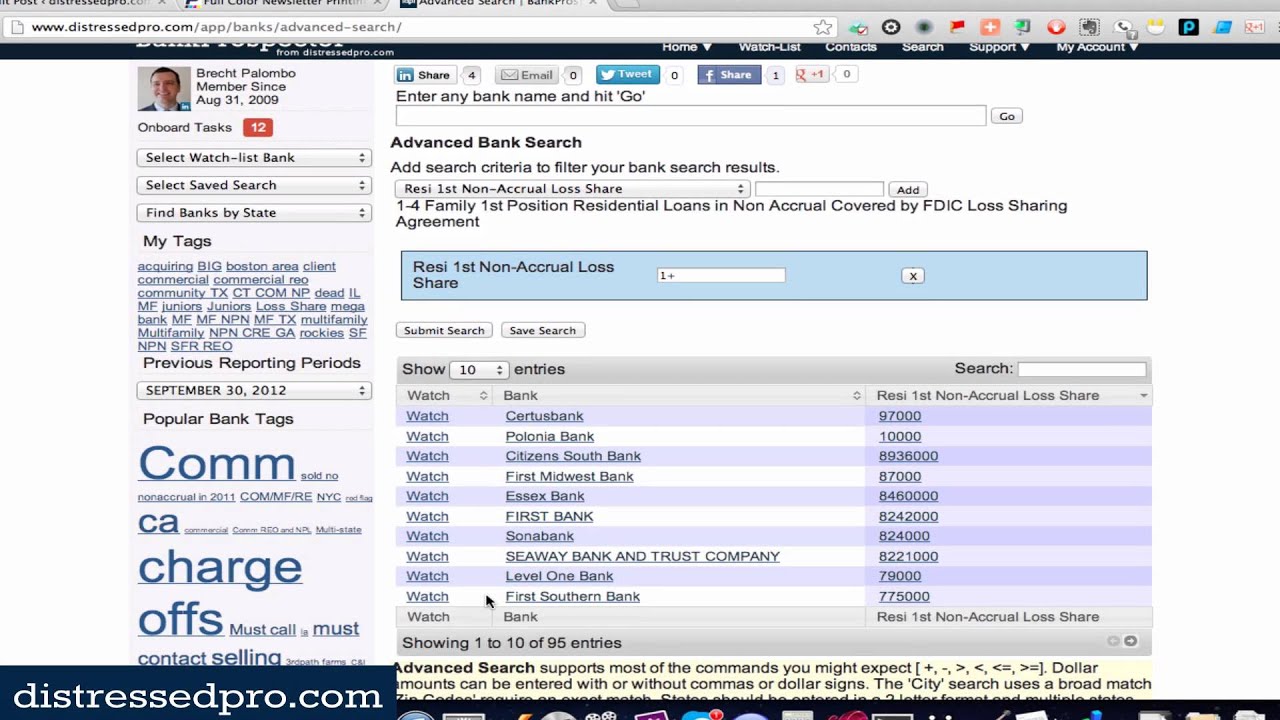
Task: Click the red flag extension icon
Action: tap(957, 27)
